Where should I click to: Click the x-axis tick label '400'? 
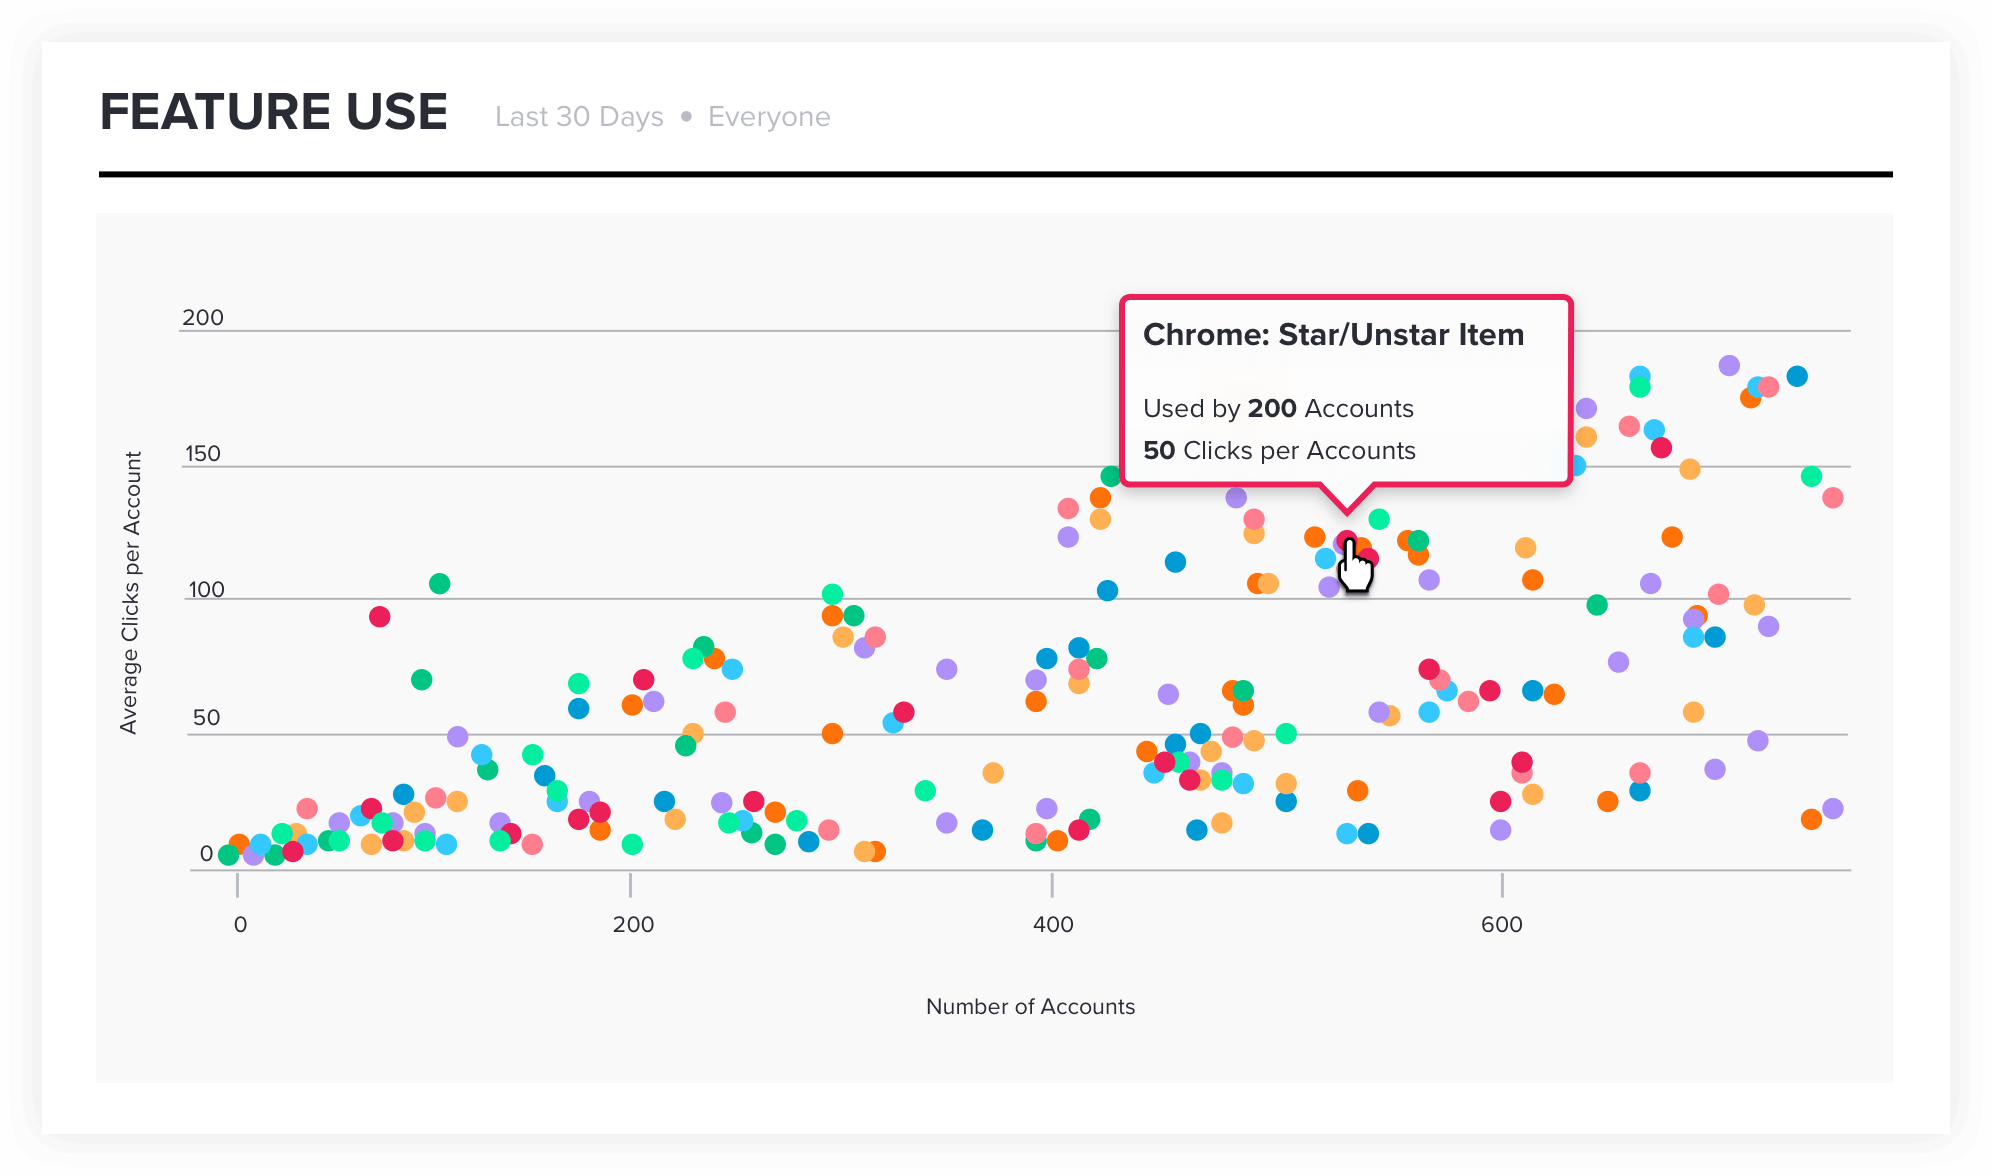click(x=1053, y=924)
